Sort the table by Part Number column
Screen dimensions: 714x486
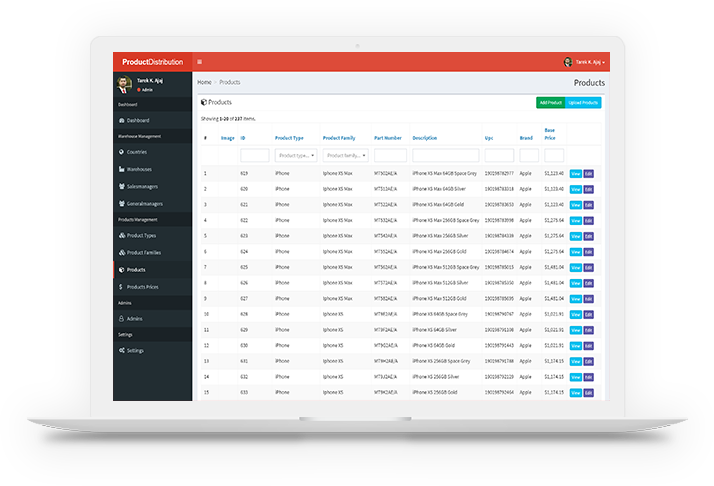coord(388,138)
